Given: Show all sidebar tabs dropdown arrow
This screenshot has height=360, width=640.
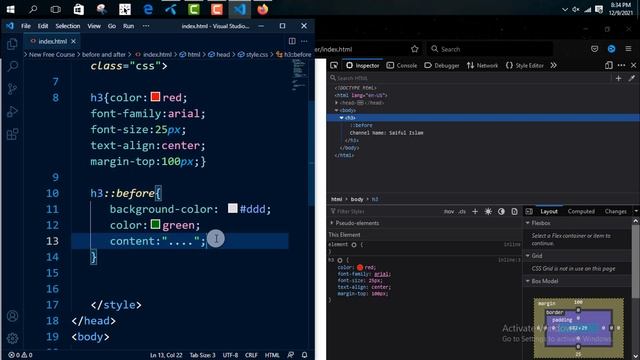Looking at the screenshot, I should [x=636, y=211].
